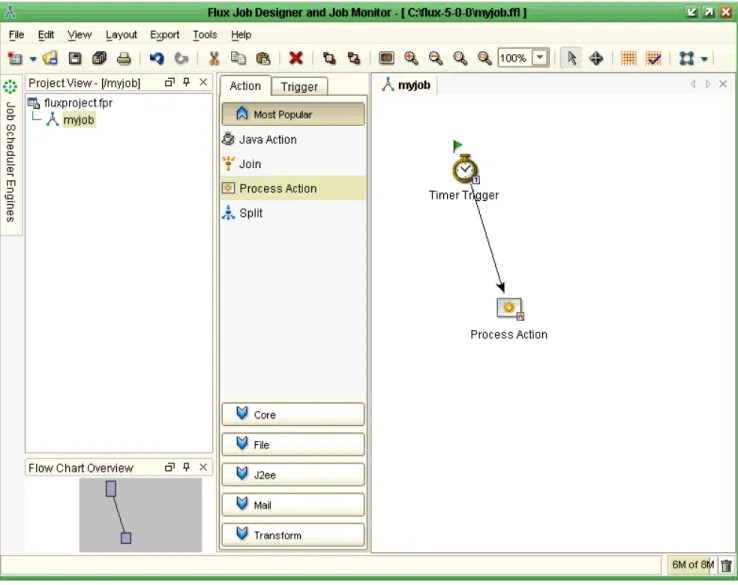Click the 100% zoom field
Screen dimensions: 738x585
point(515,58)
